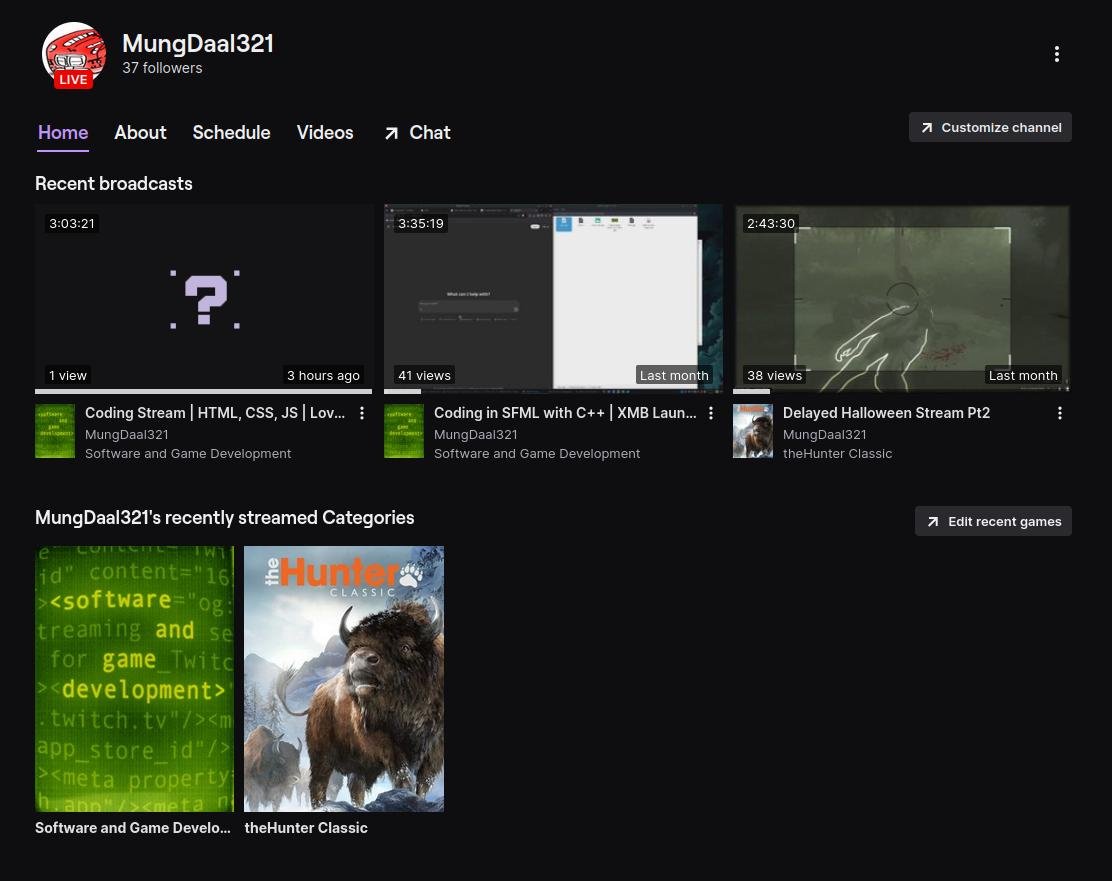Open more options for Coding Stream HTML video
Screen dimensions: 1112x881
click(x=362, y=413)
